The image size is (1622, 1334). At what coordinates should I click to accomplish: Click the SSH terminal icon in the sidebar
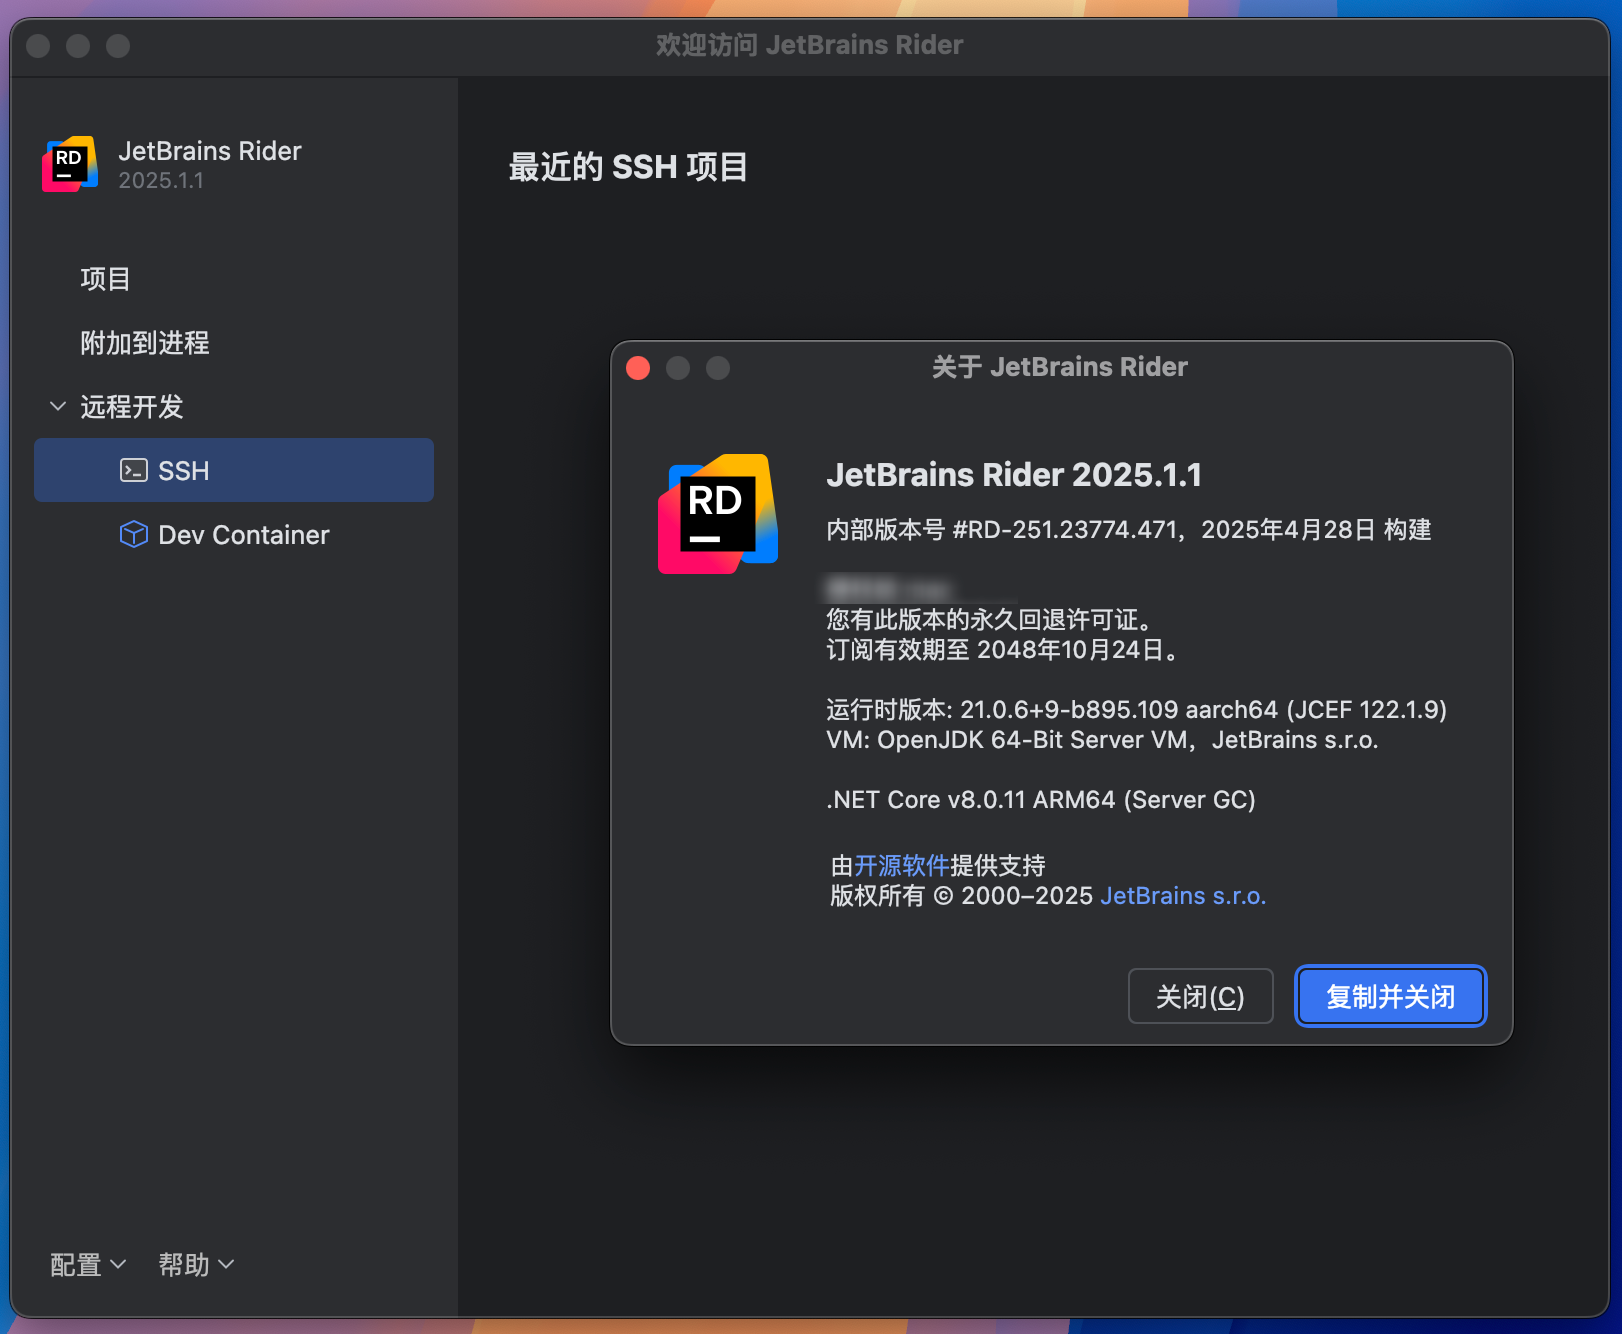(134, 470)
